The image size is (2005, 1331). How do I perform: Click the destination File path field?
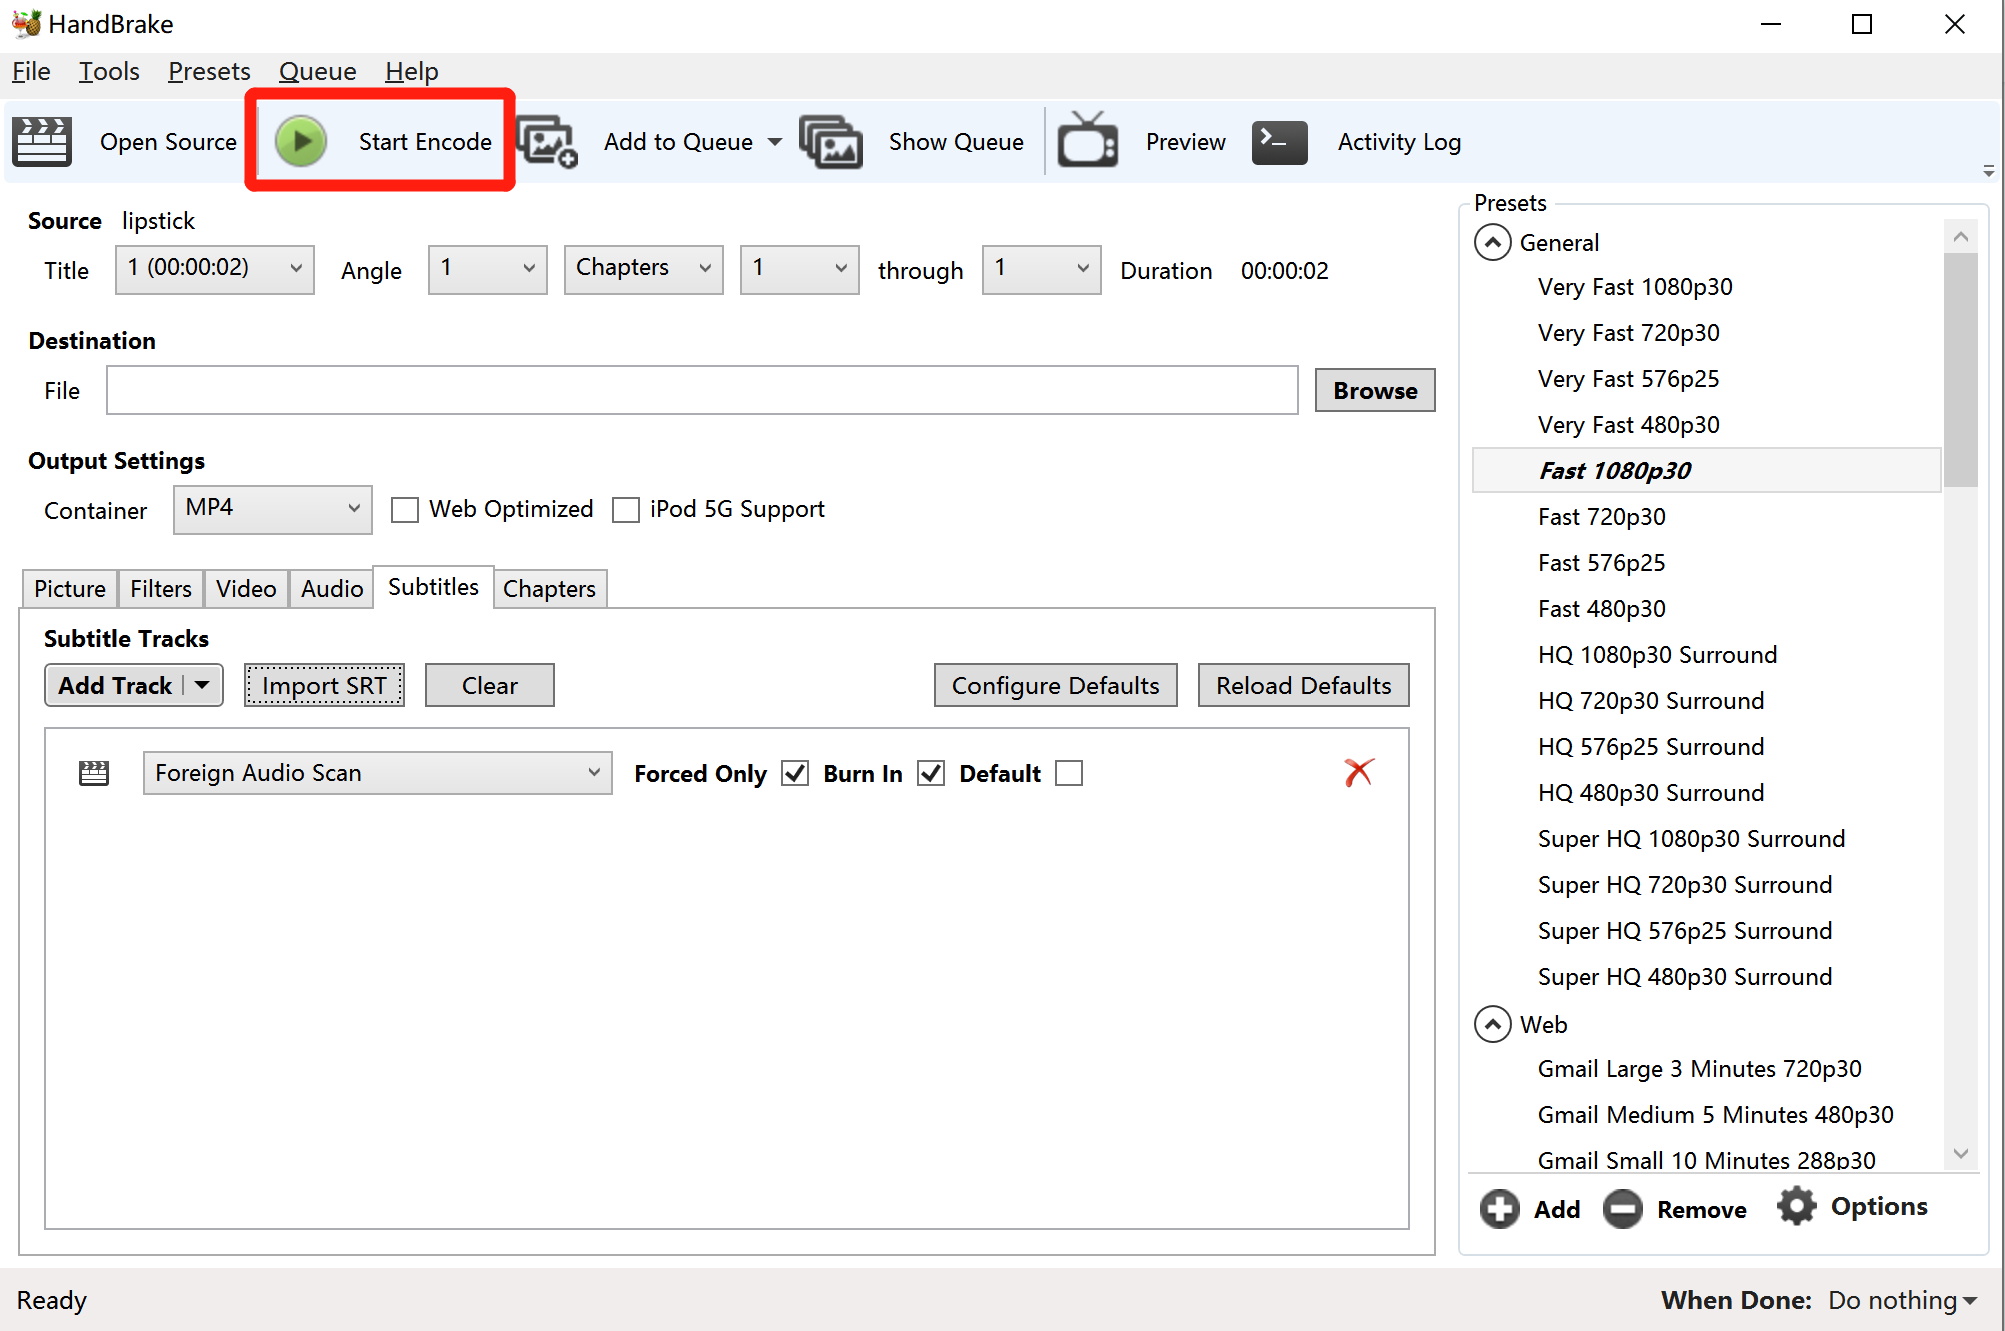pos(702,390)
